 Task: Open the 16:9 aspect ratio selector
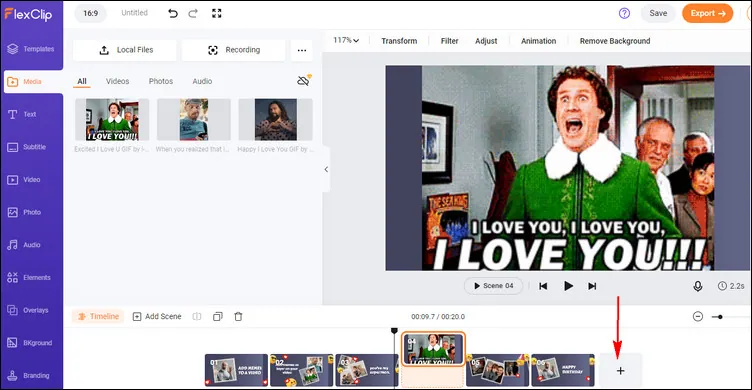coord(91,13)
